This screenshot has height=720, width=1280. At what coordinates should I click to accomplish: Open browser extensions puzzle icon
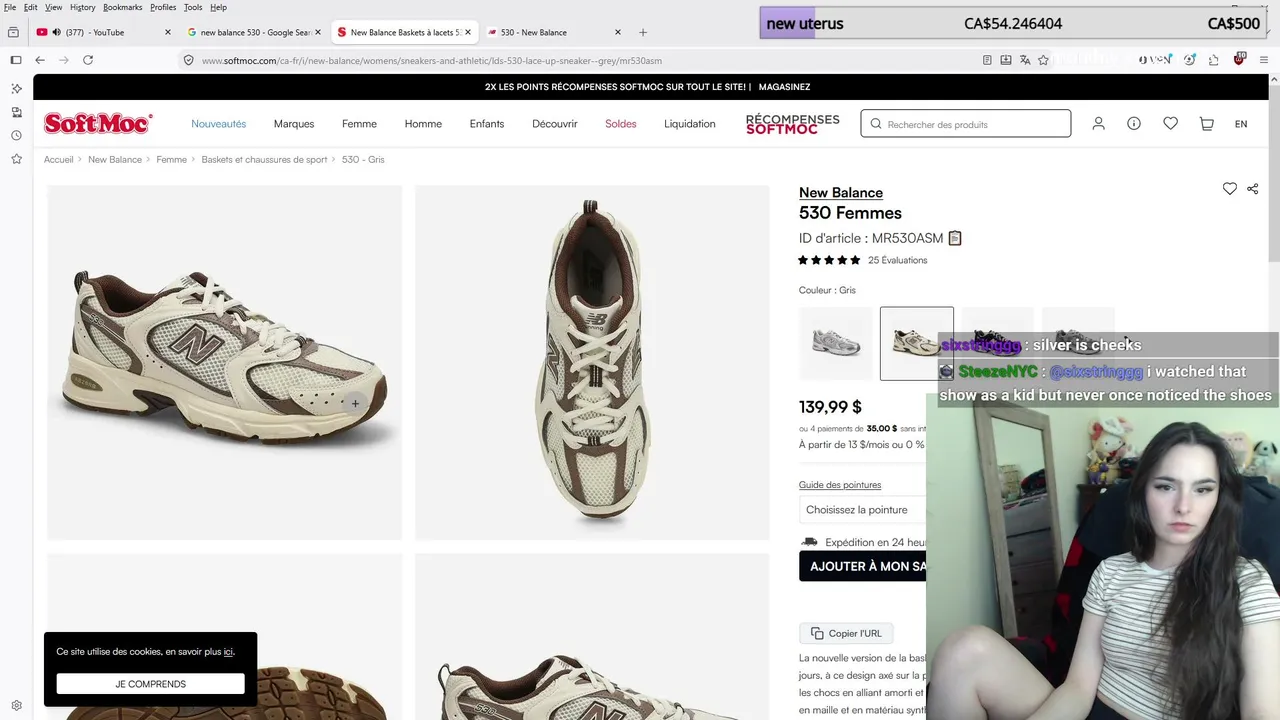click(1214, 60)
